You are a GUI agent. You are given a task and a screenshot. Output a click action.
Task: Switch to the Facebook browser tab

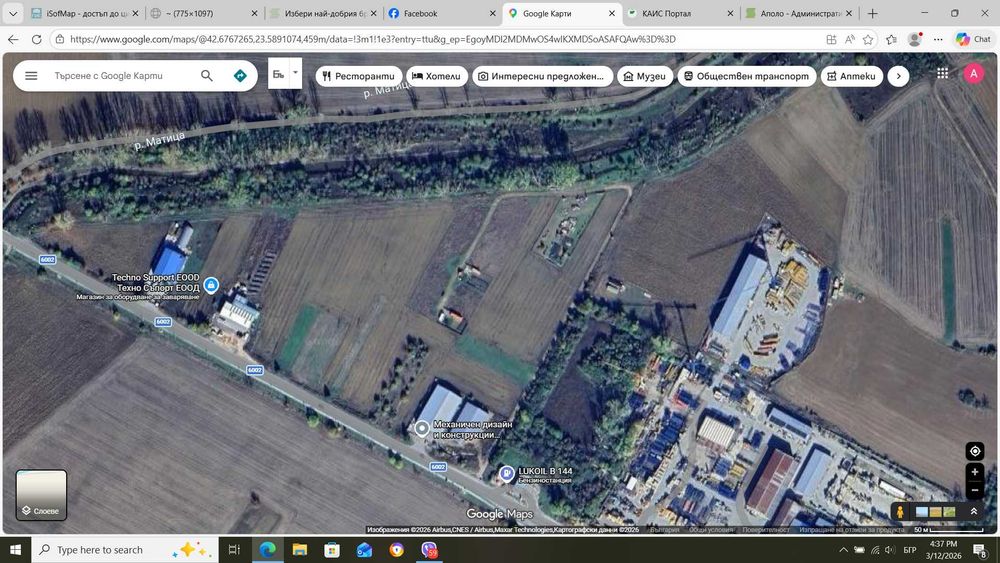click(441, 13)
